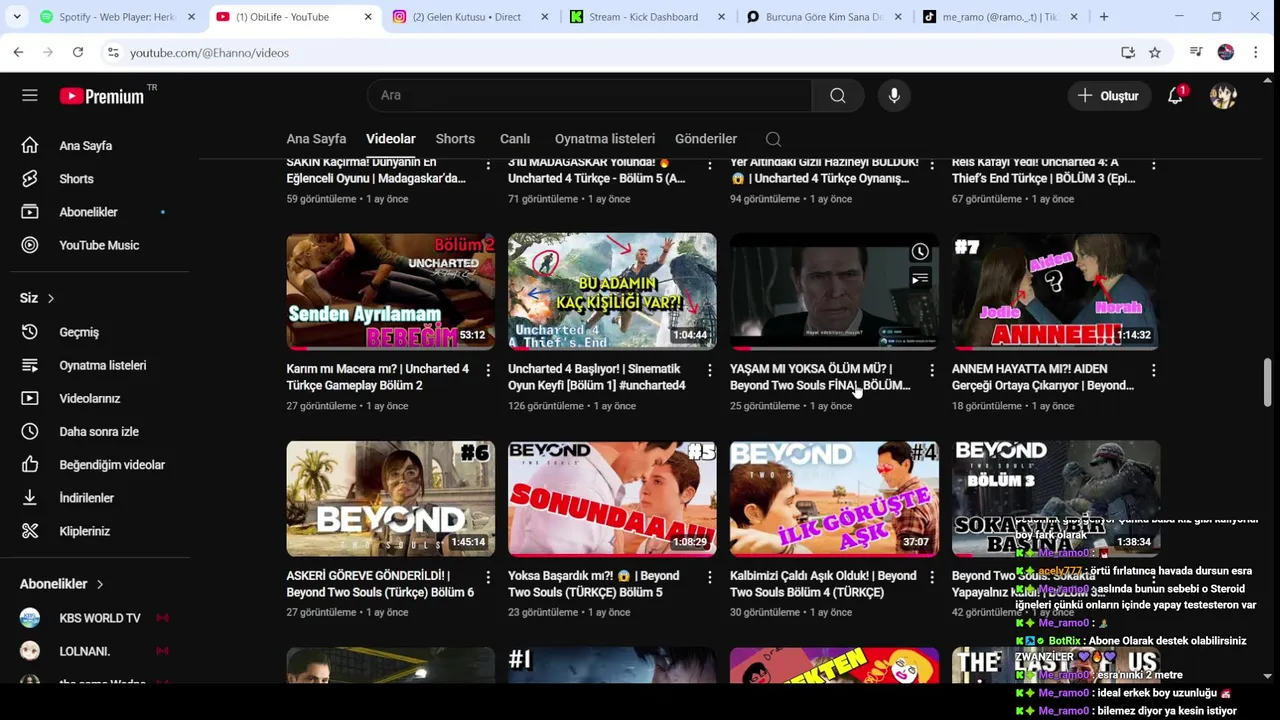Switch to channel Ana Sayfa tab
The image size is (1280, 720).
click(x=316, y=139)
